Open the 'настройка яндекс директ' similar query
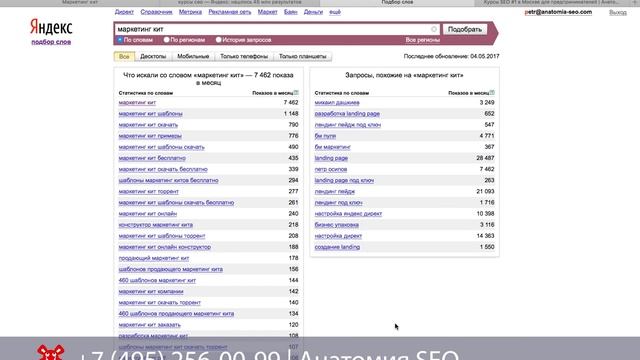The width and height of the screenshot is (640, 360). (348, 214)
